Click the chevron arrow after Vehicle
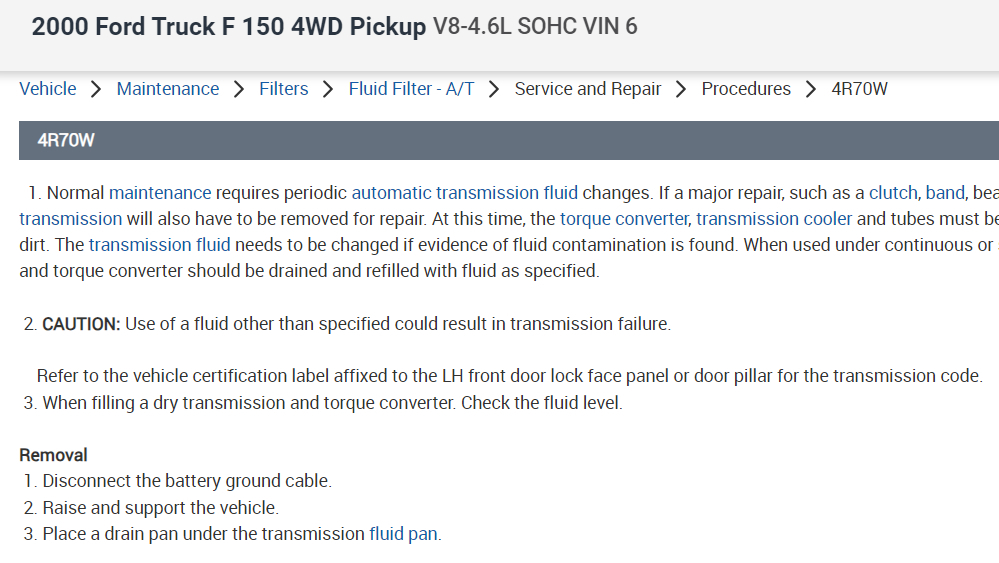The width and height of the screenshot is (999, 563). 96,89
